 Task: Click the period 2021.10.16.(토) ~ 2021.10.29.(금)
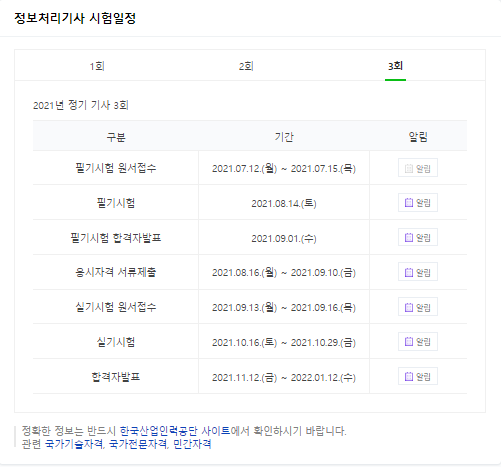pos(284,342)
